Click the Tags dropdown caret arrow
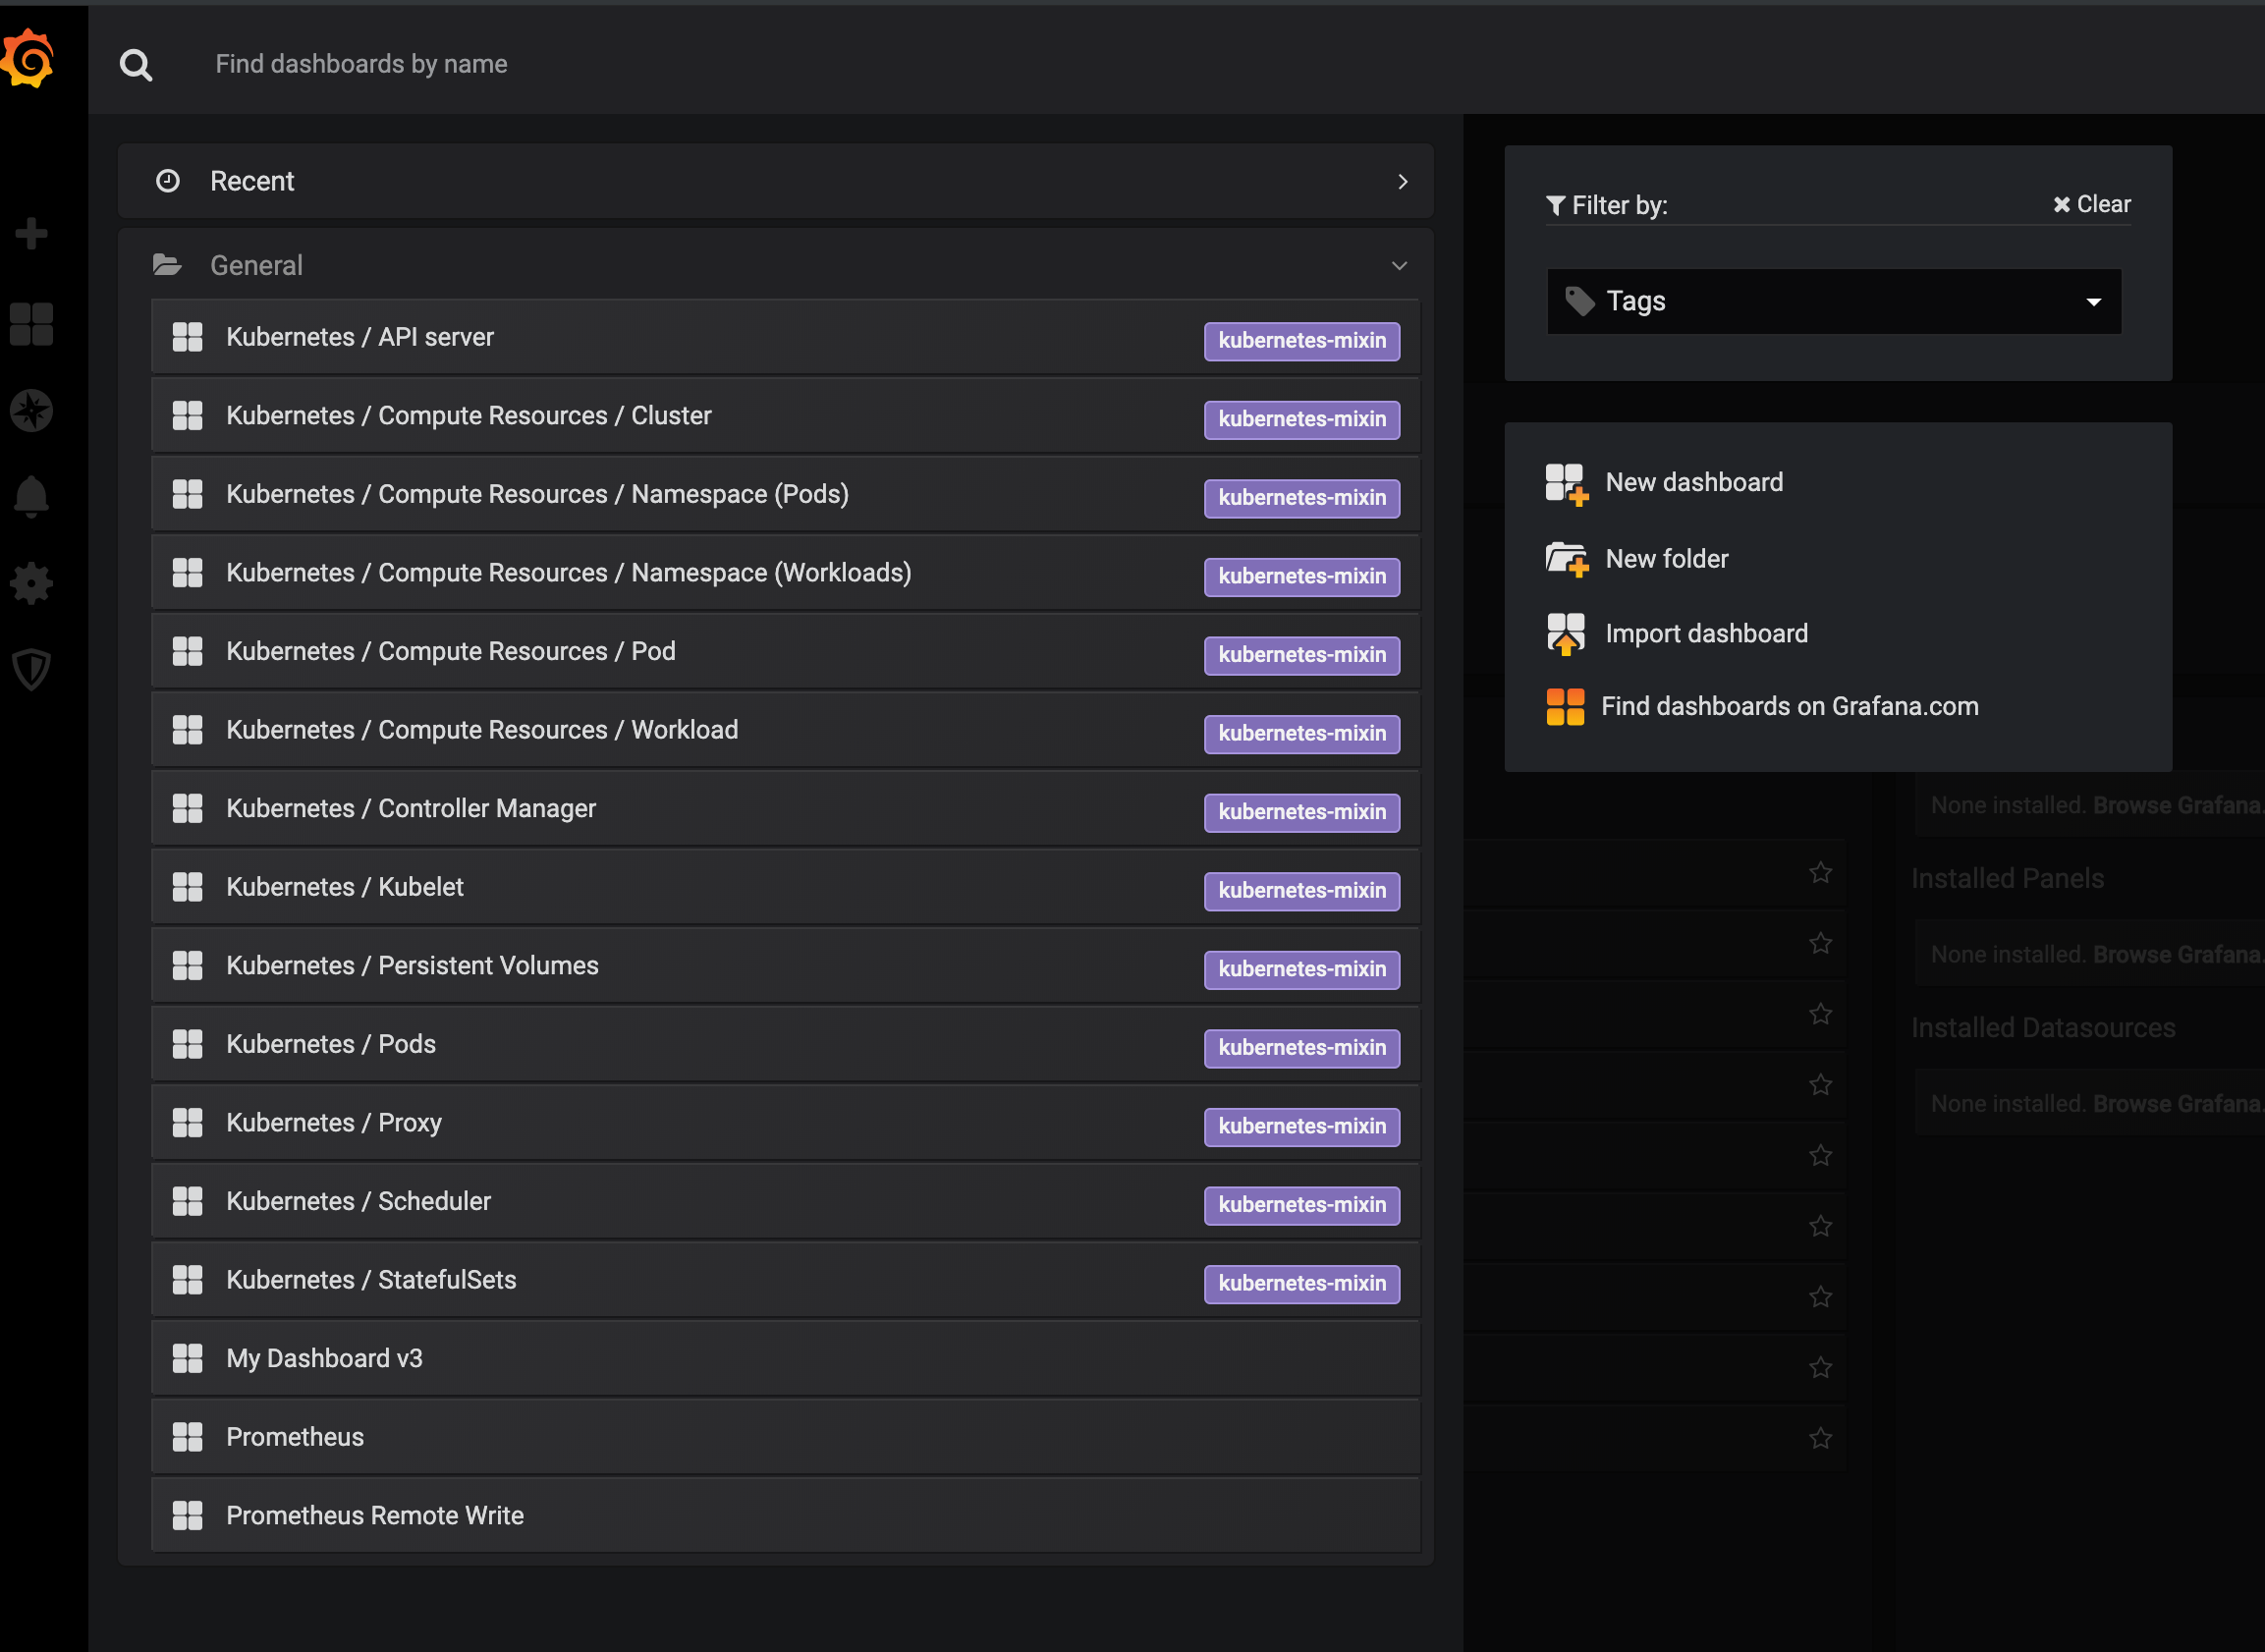This screenshot has height=1652, width=2265. coord(2093,302)
